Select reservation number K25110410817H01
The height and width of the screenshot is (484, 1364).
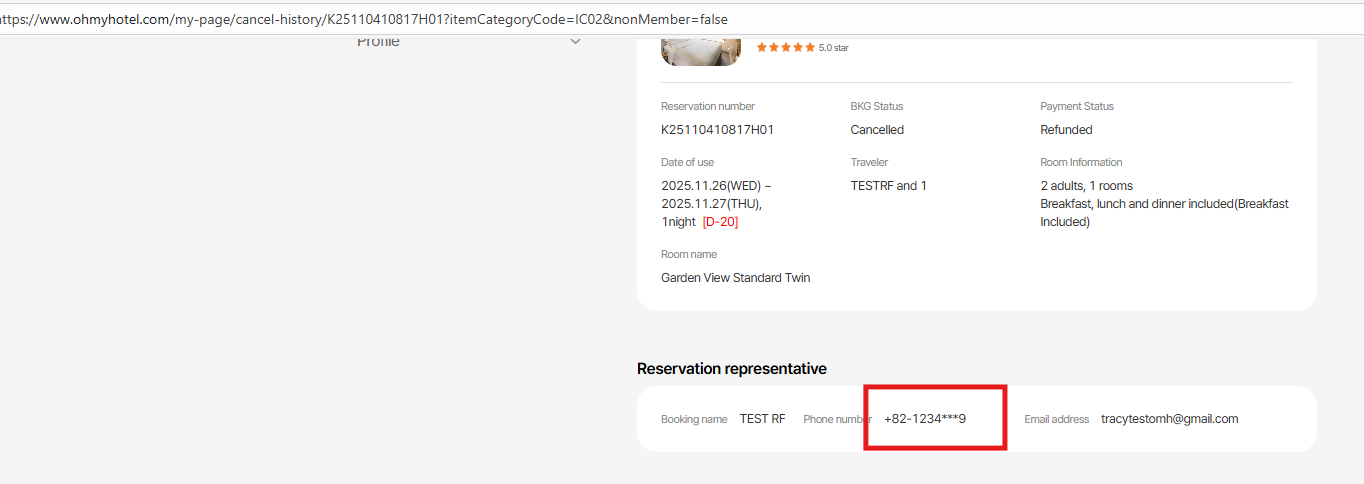coord(717,130)
